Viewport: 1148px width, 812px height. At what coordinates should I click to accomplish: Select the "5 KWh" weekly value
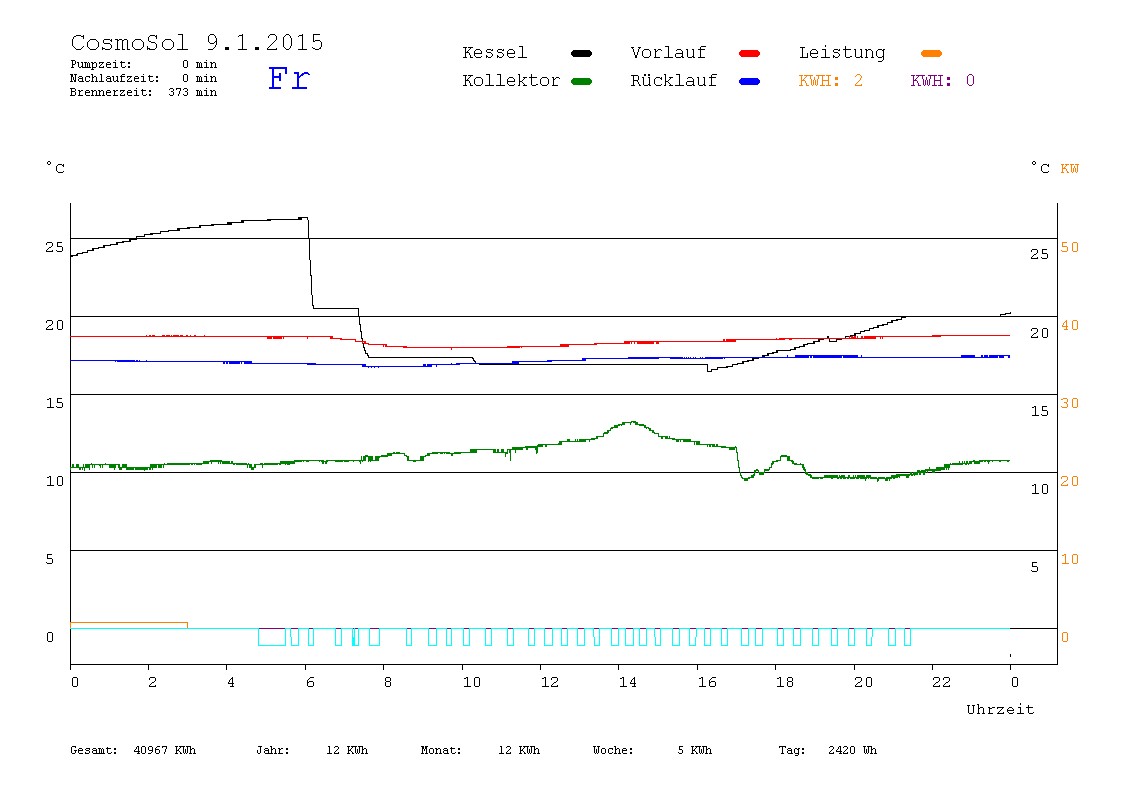coord(695,750)
